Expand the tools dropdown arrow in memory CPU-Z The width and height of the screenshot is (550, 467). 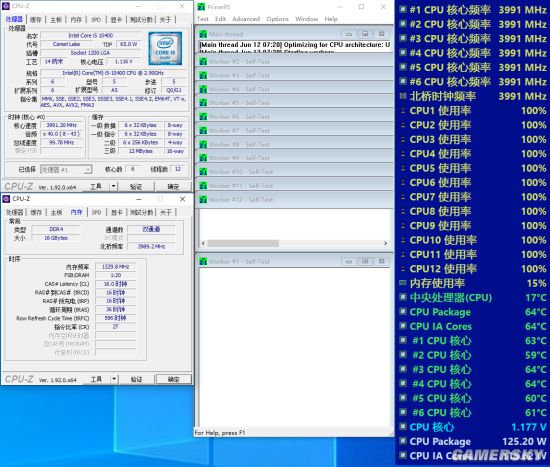(x=114, y=379)
